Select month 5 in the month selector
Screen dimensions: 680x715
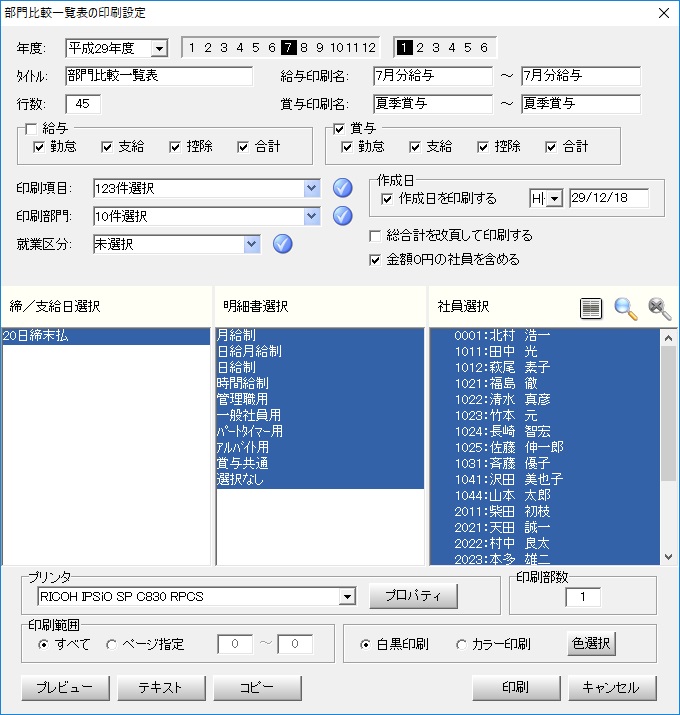pos(256,47)
